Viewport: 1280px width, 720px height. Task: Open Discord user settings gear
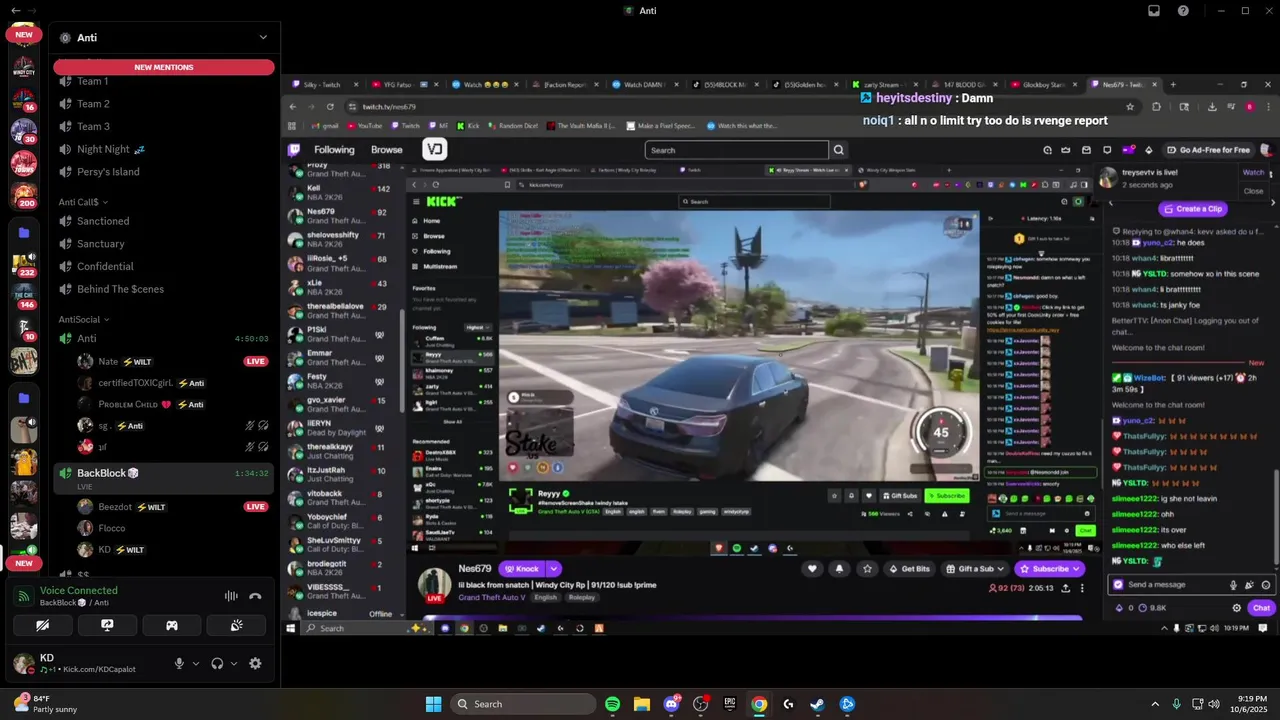(255, 663)
